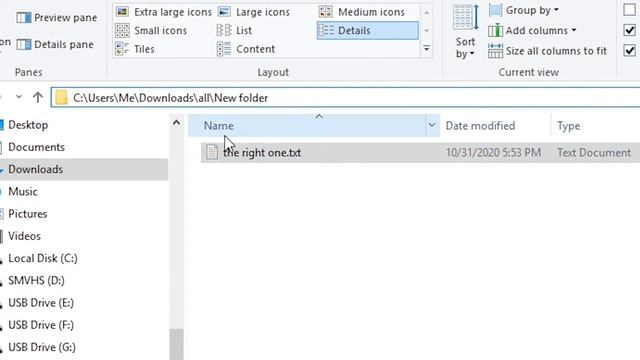Screen dimensions: 640x360
Task: Toggle the Details pane
Action: point(55,44)
